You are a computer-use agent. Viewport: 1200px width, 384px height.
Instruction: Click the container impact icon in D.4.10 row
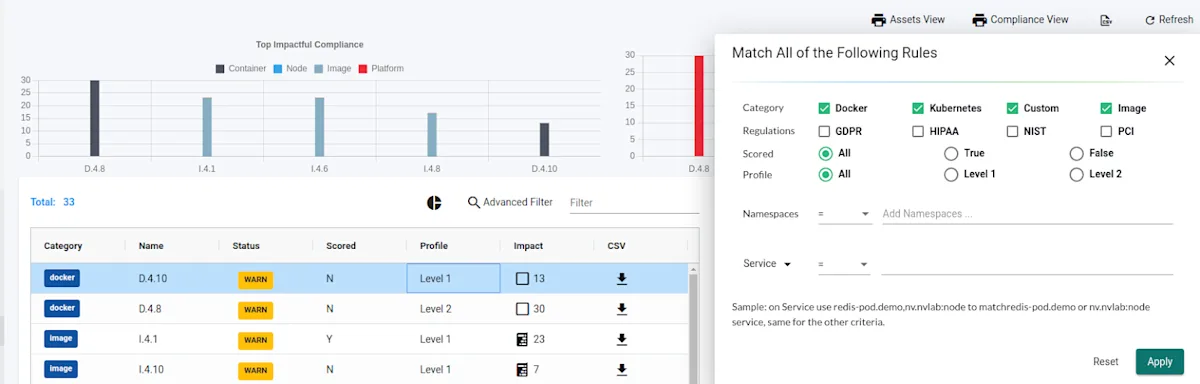pos(521,279)
